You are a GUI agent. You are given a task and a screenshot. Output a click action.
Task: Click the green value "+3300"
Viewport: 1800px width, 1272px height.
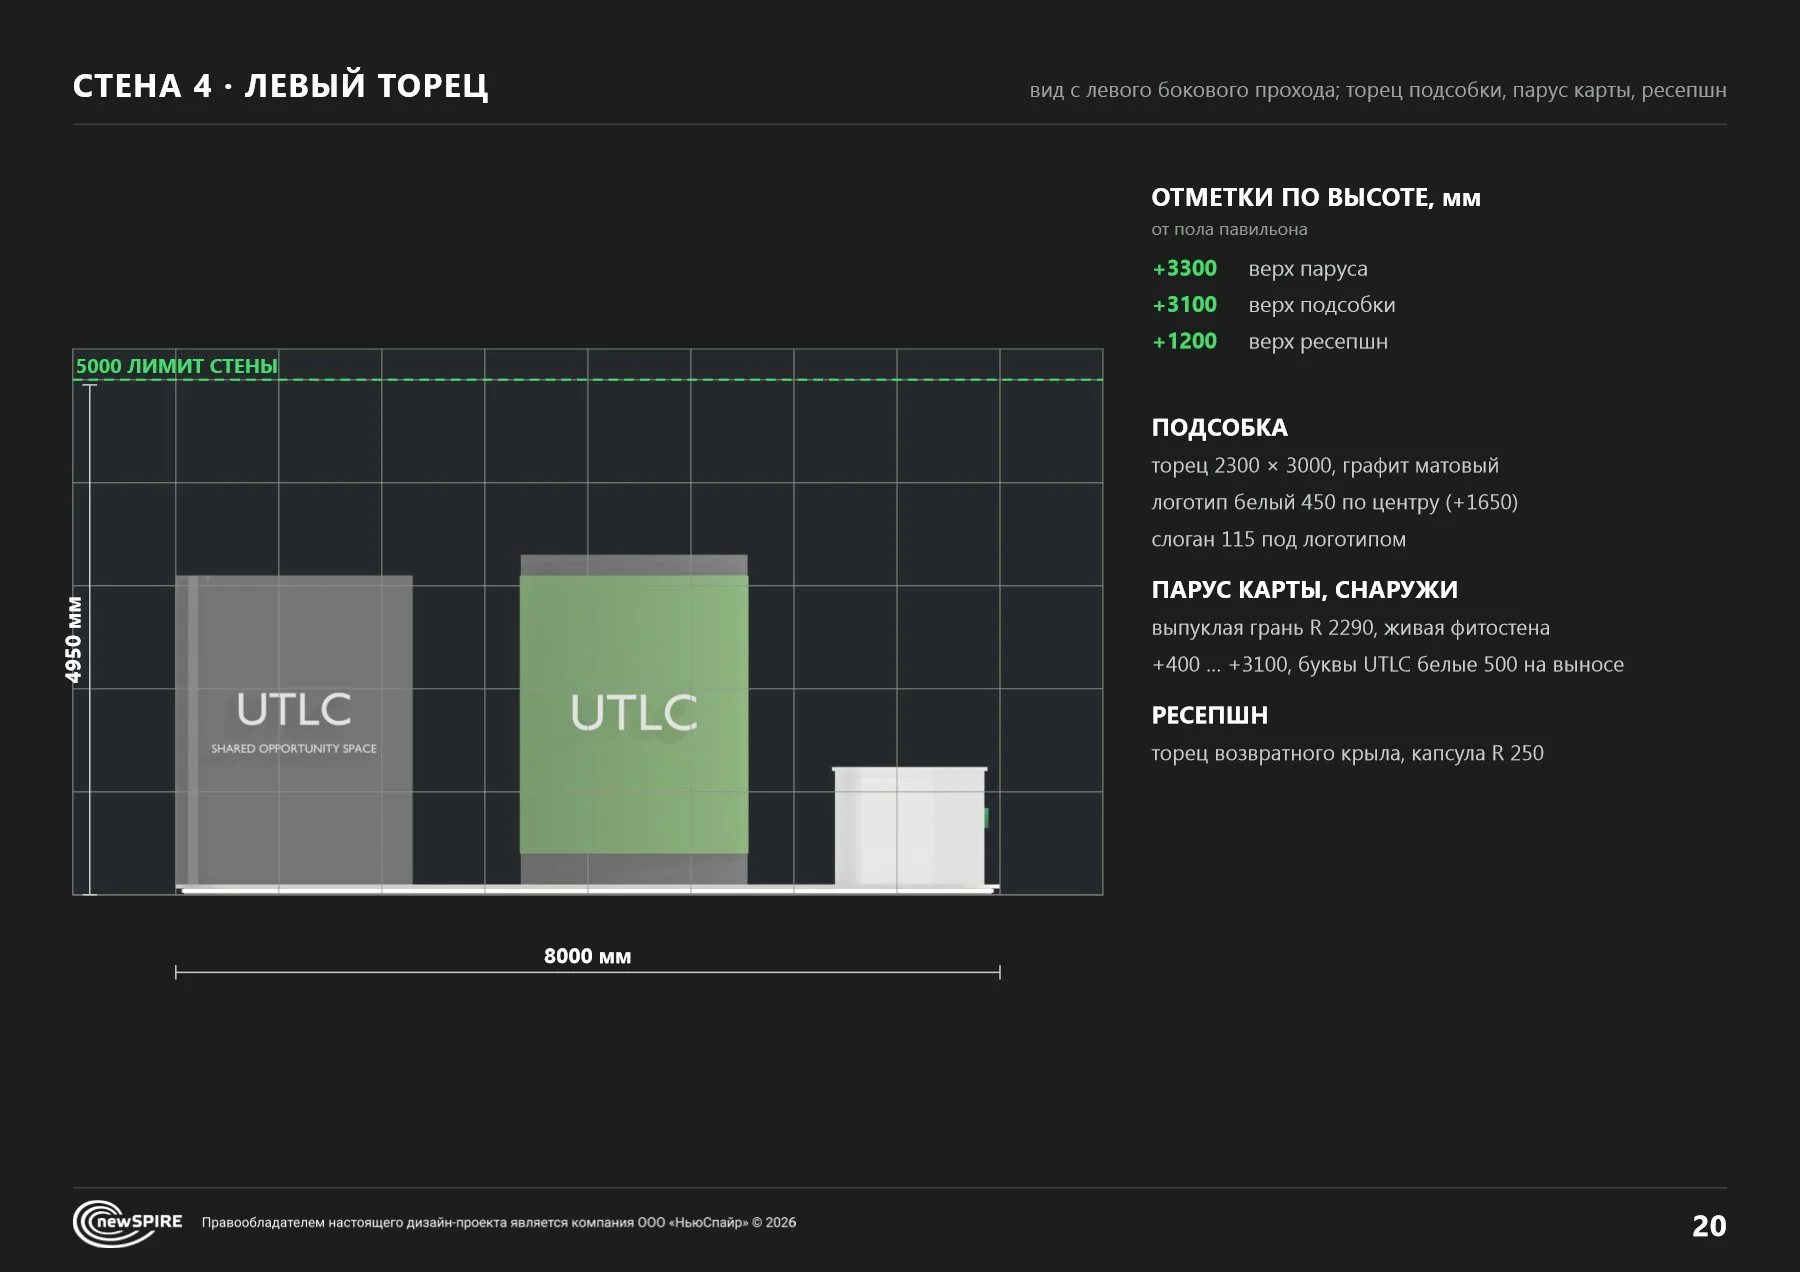[1185, 268]
